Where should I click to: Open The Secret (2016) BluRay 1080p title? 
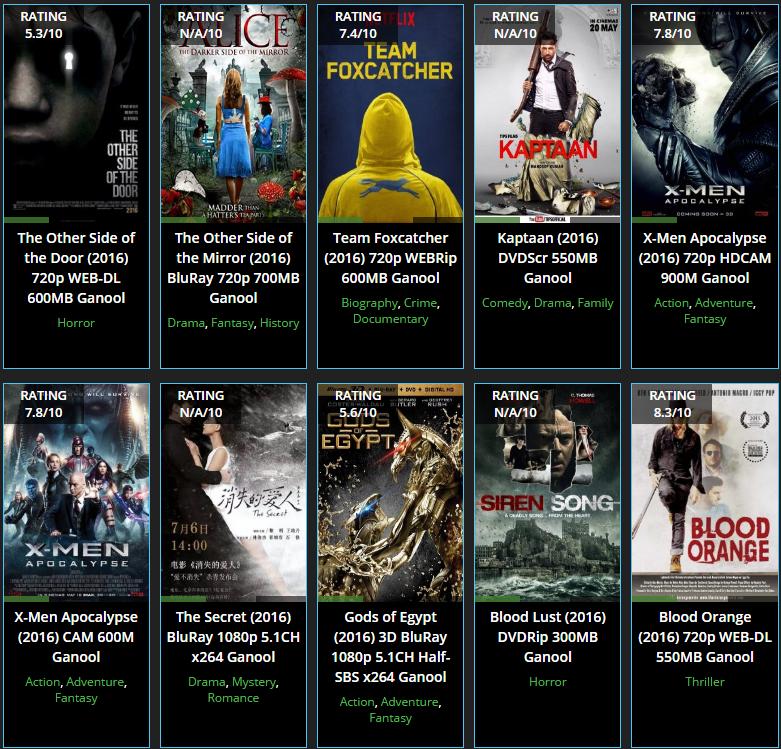[233, 637]
